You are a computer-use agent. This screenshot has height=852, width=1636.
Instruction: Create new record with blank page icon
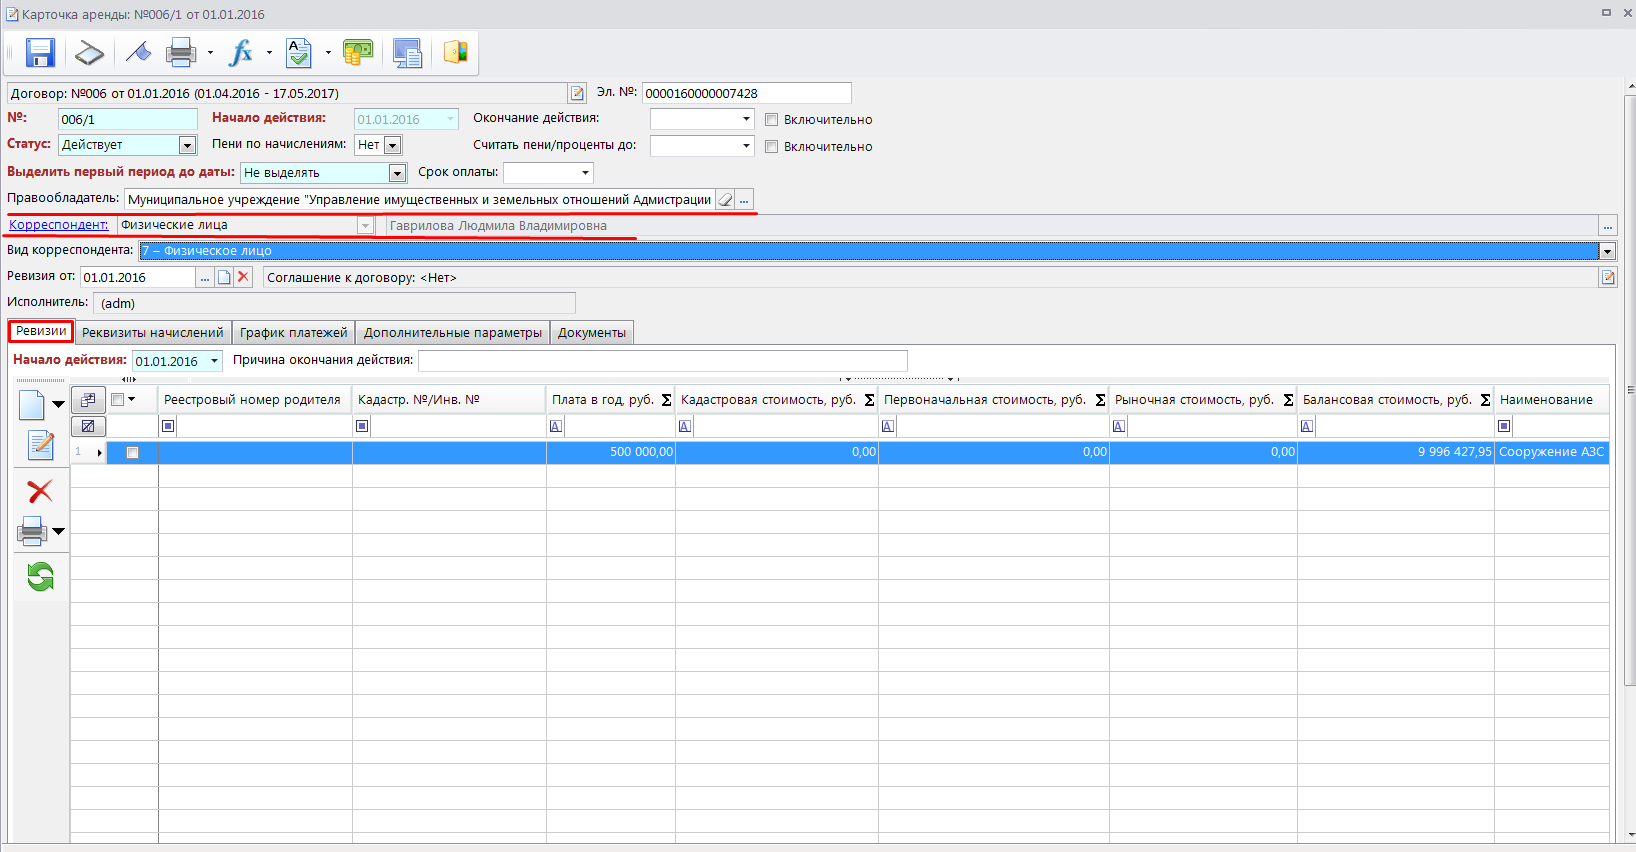[32, 405]
